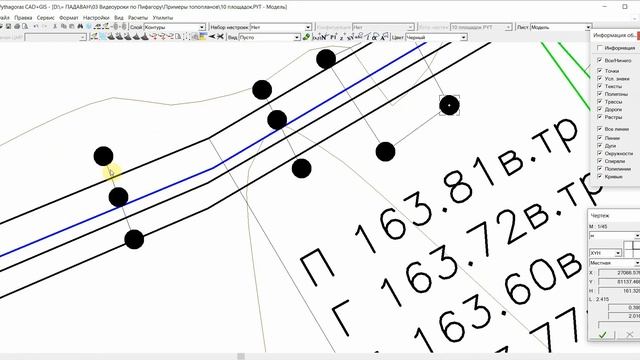Click the Save icon in the toolbar
This screenshot has width=640, height=360.
(9, 27)
